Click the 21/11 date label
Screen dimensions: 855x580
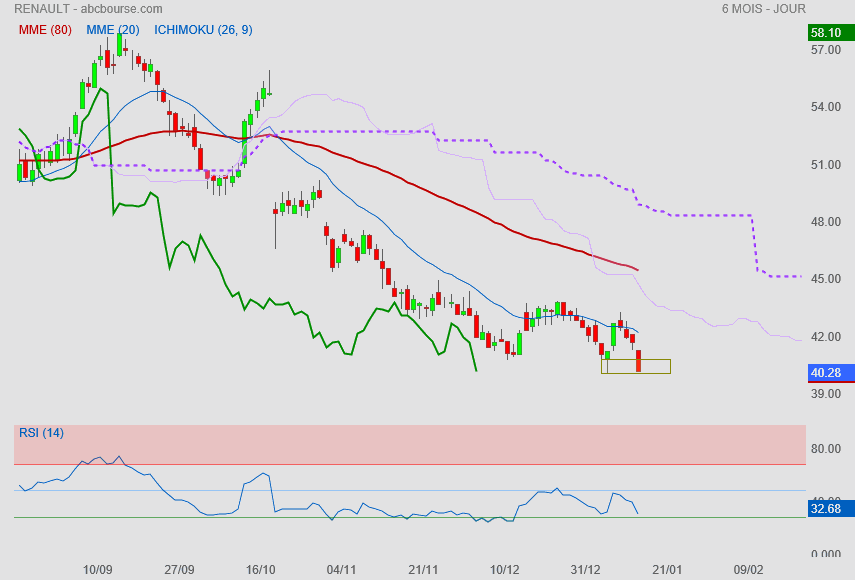click(423, 570)
